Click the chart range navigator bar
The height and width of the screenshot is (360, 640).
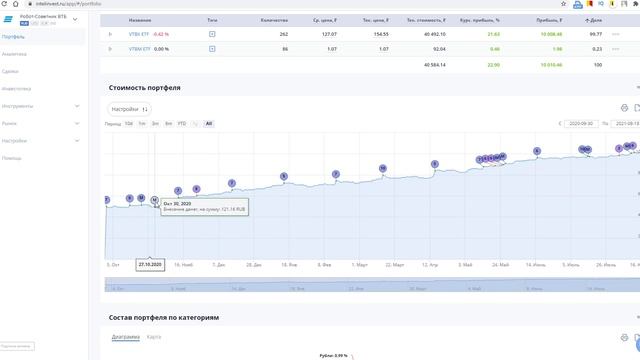pos(372,284)
